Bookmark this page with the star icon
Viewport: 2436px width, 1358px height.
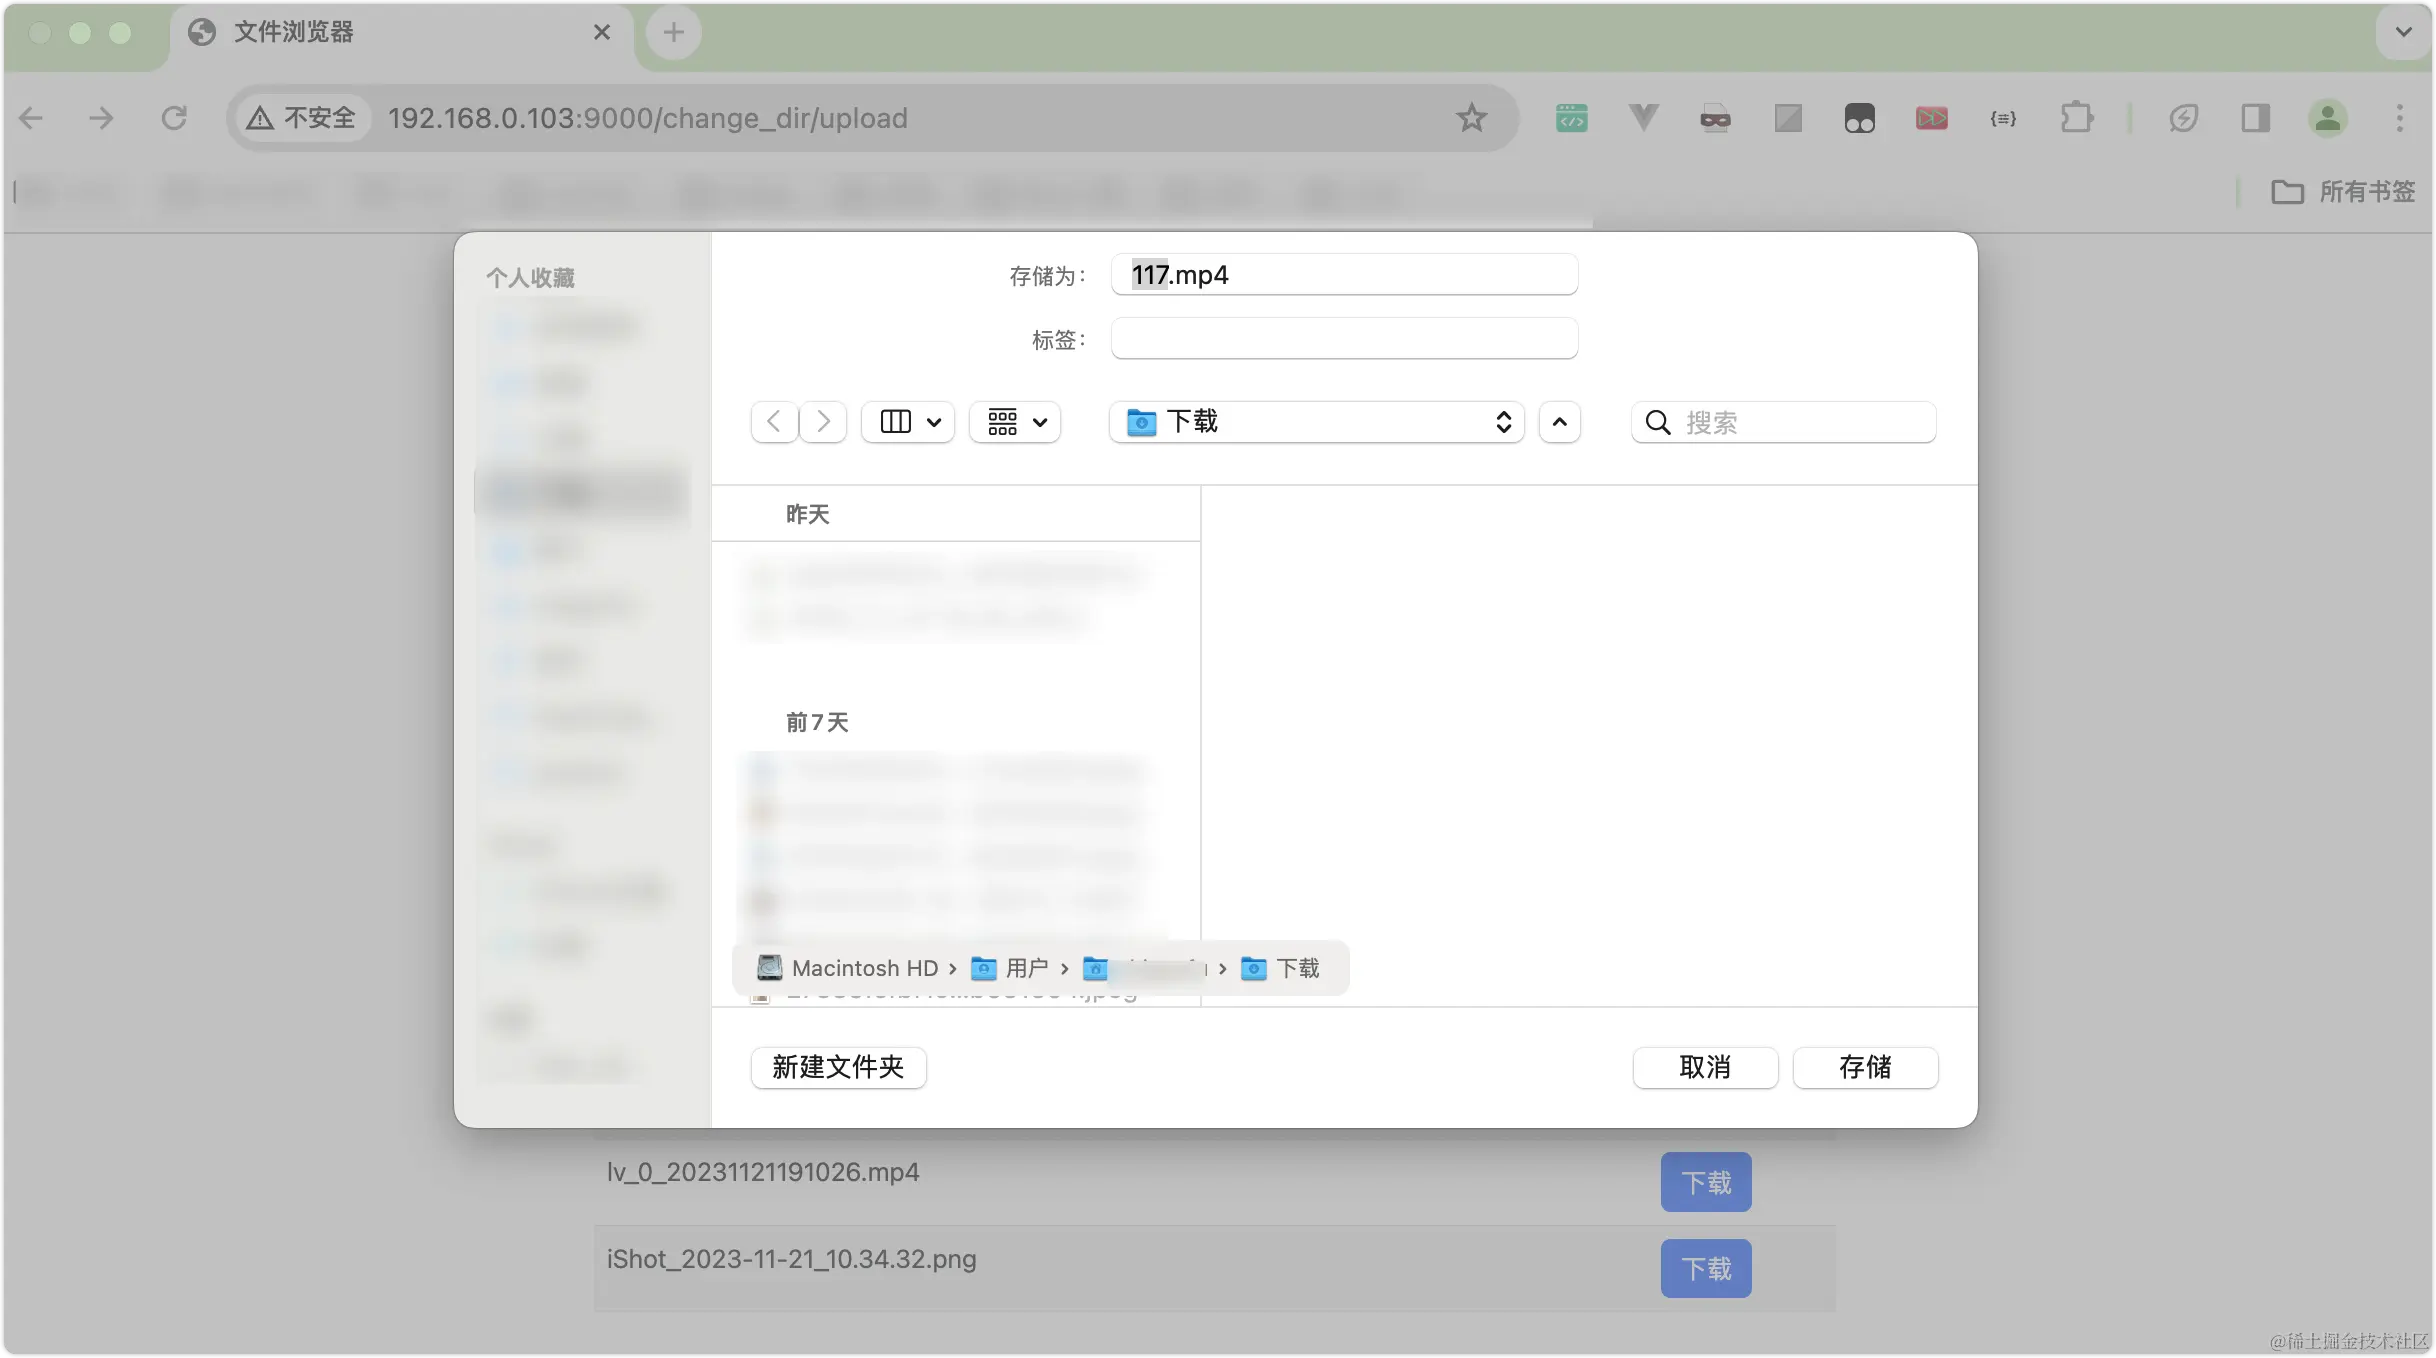(1471, 117)
